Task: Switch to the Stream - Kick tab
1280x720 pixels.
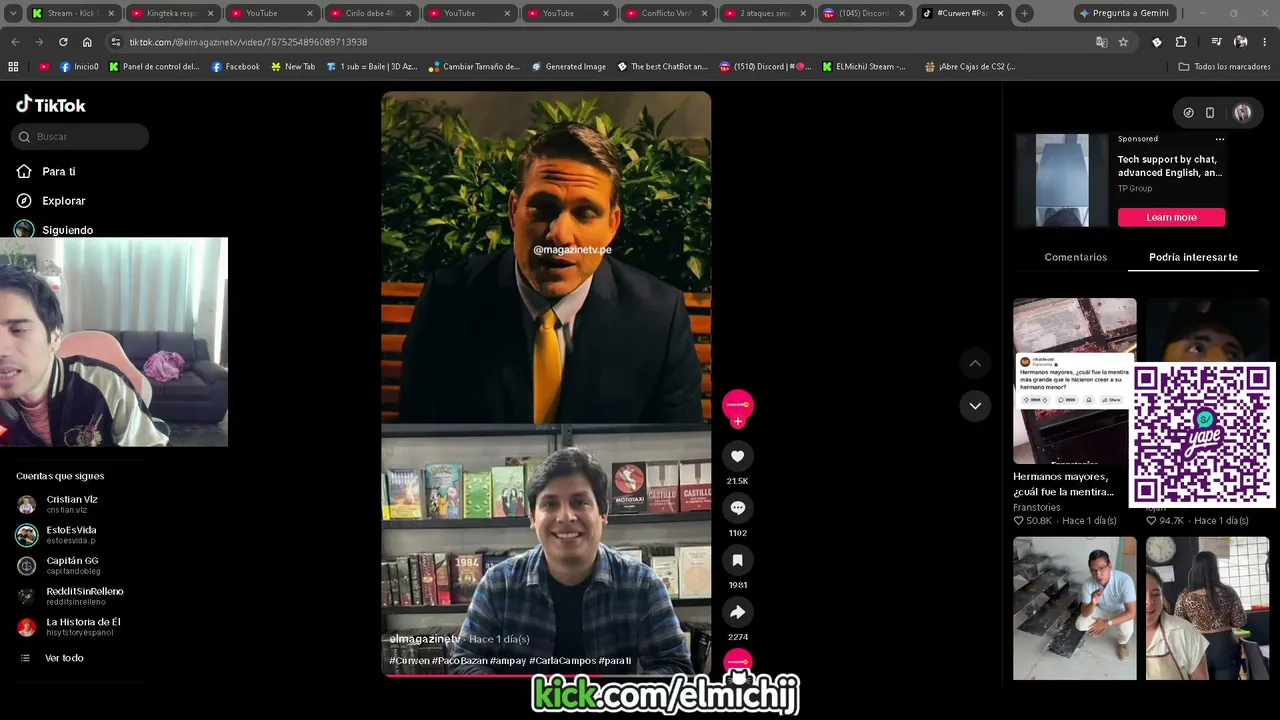Action: coord(72,13)
